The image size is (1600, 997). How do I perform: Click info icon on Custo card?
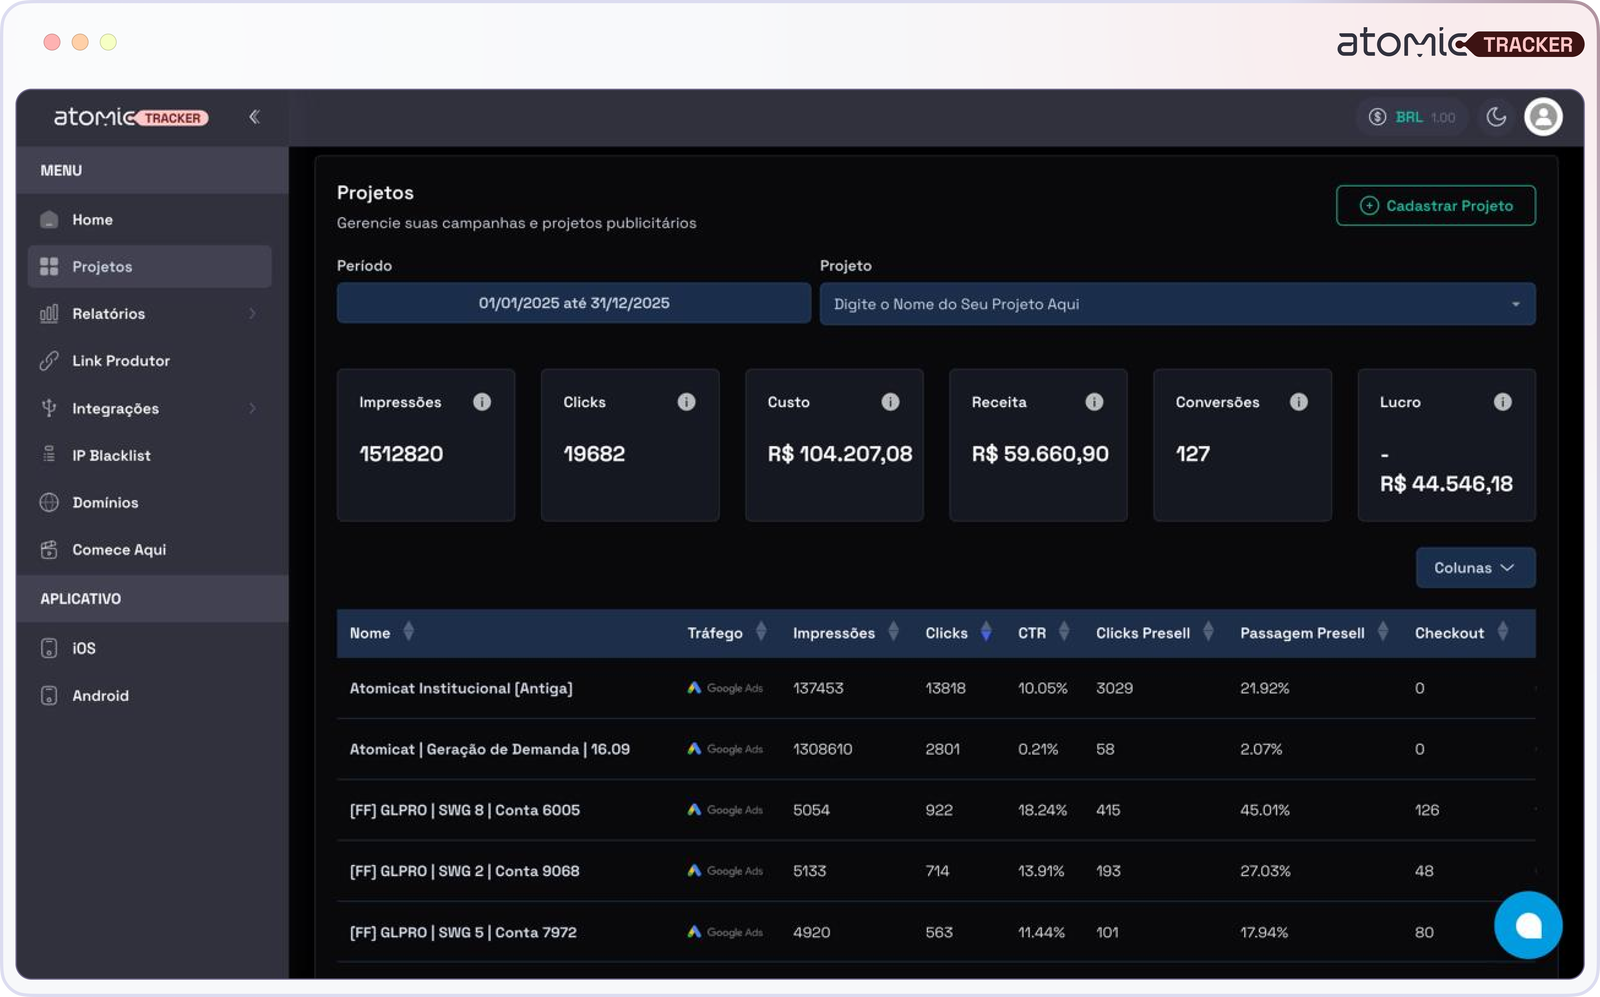(890, 402)
